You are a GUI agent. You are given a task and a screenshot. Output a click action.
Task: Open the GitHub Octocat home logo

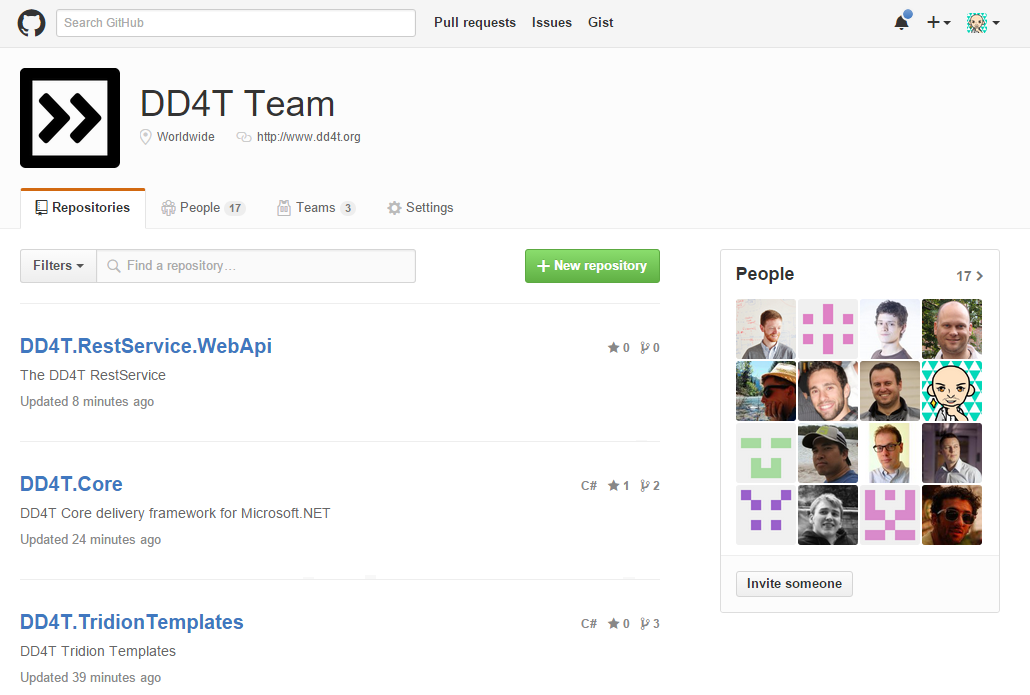tap(31, 23)
